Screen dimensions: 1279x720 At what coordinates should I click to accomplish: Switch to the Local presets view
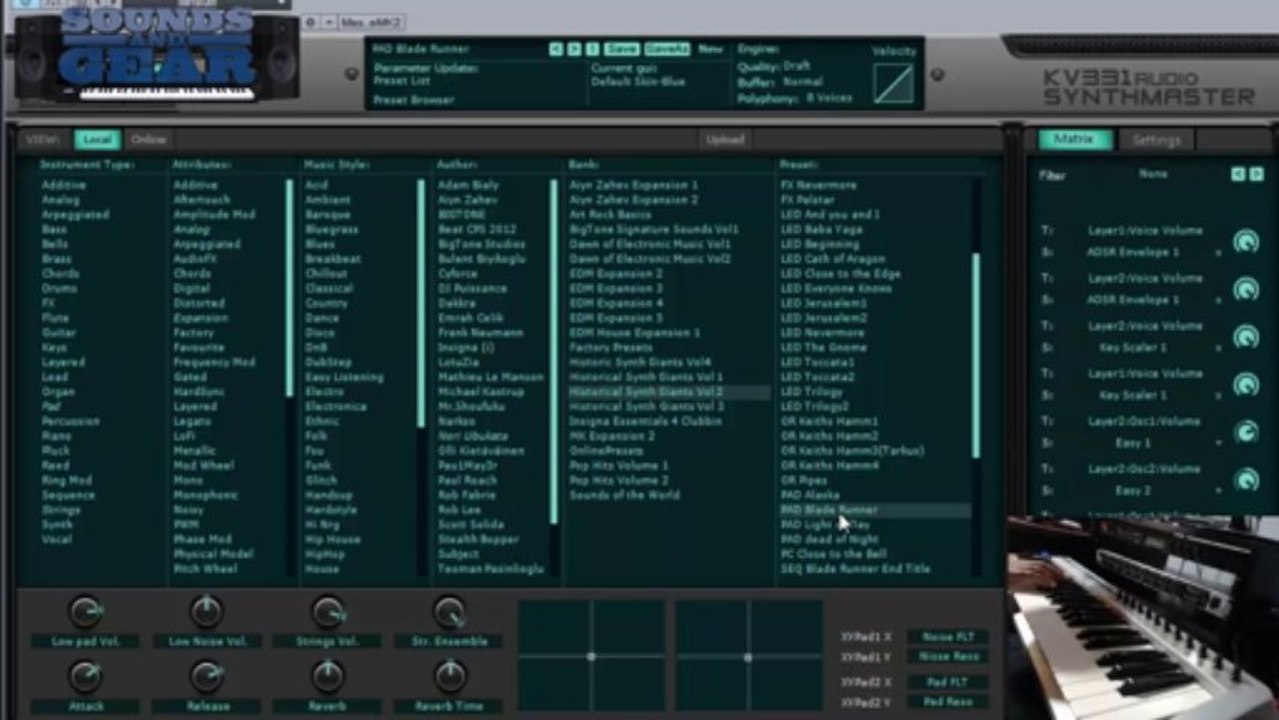tap(96, 140)
